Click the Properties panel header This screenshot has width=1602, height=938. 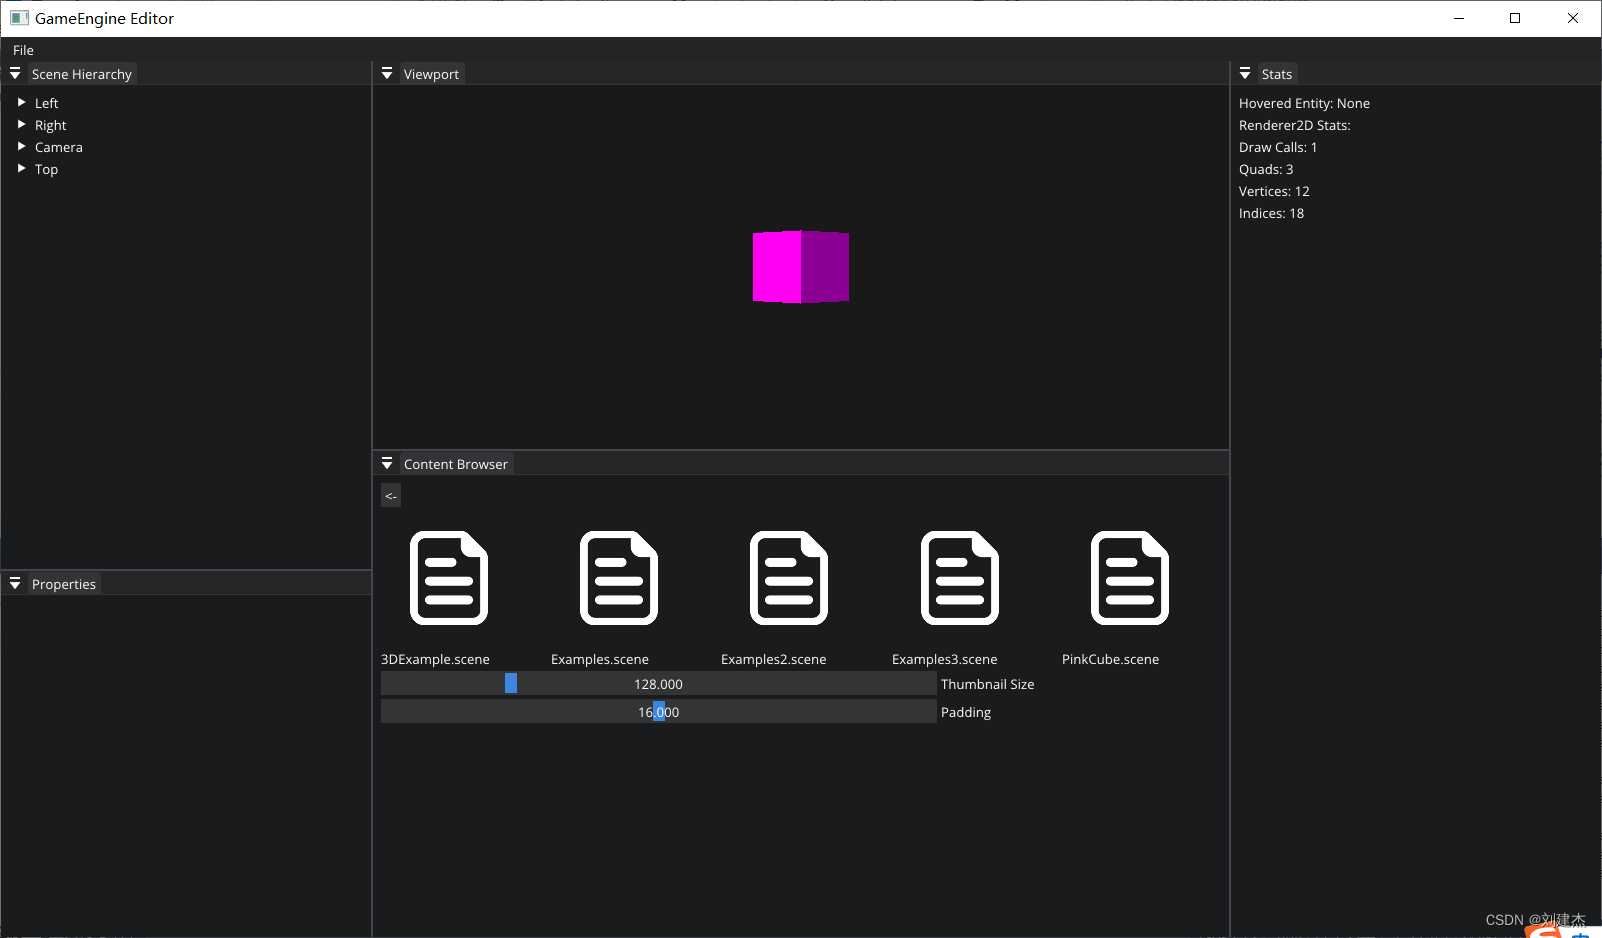63,583
